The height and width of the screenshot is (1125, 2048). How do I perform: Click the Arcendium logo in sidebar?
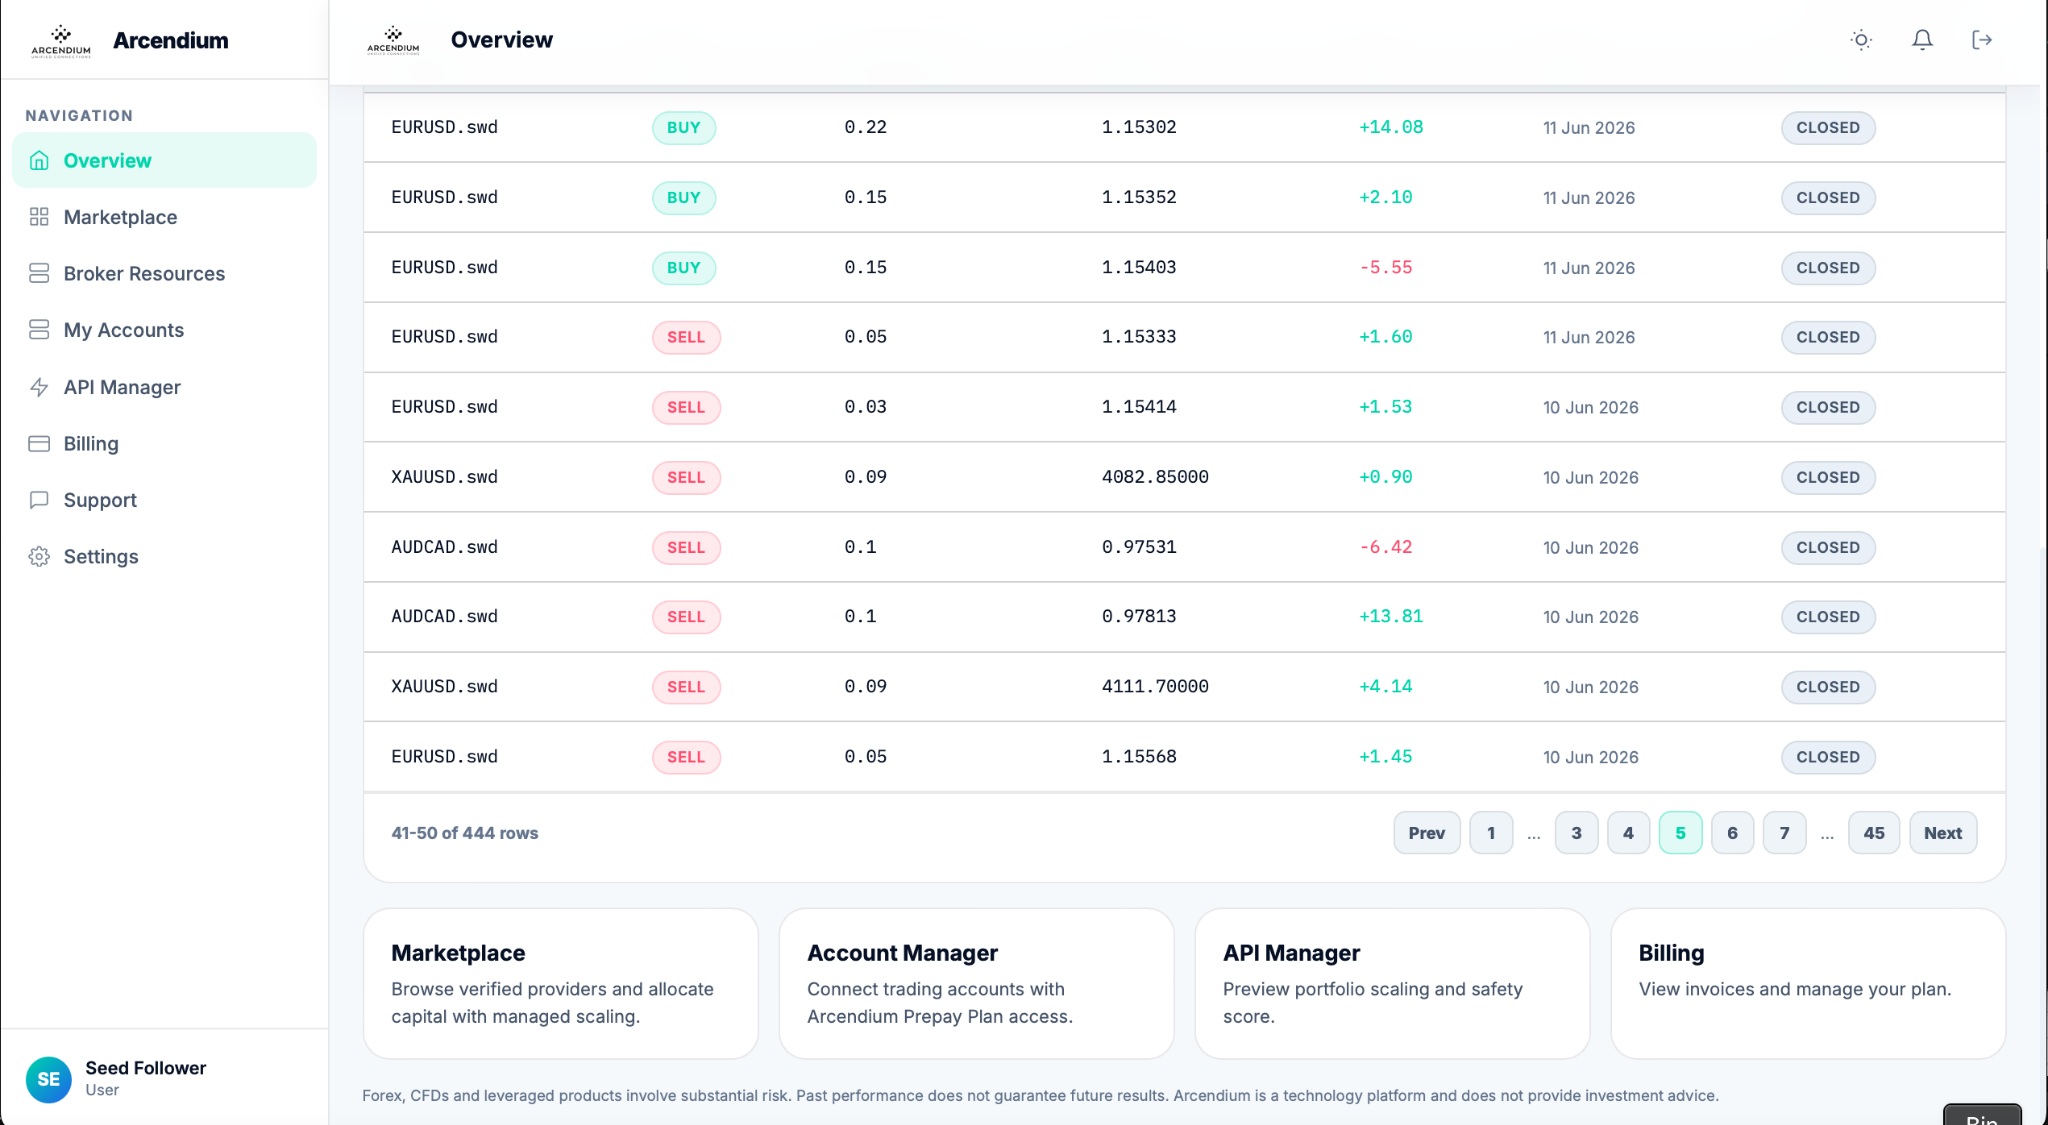61,41
